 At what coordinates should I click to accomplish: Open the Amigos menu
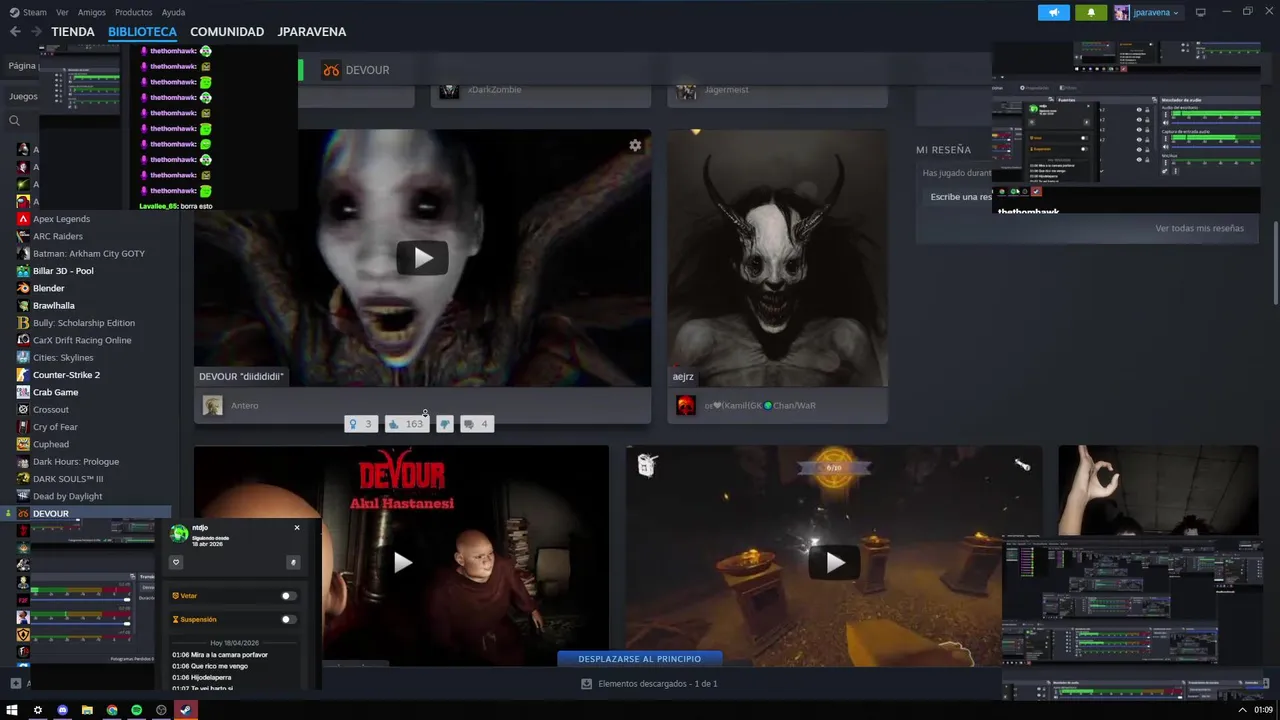coord(91,12)
